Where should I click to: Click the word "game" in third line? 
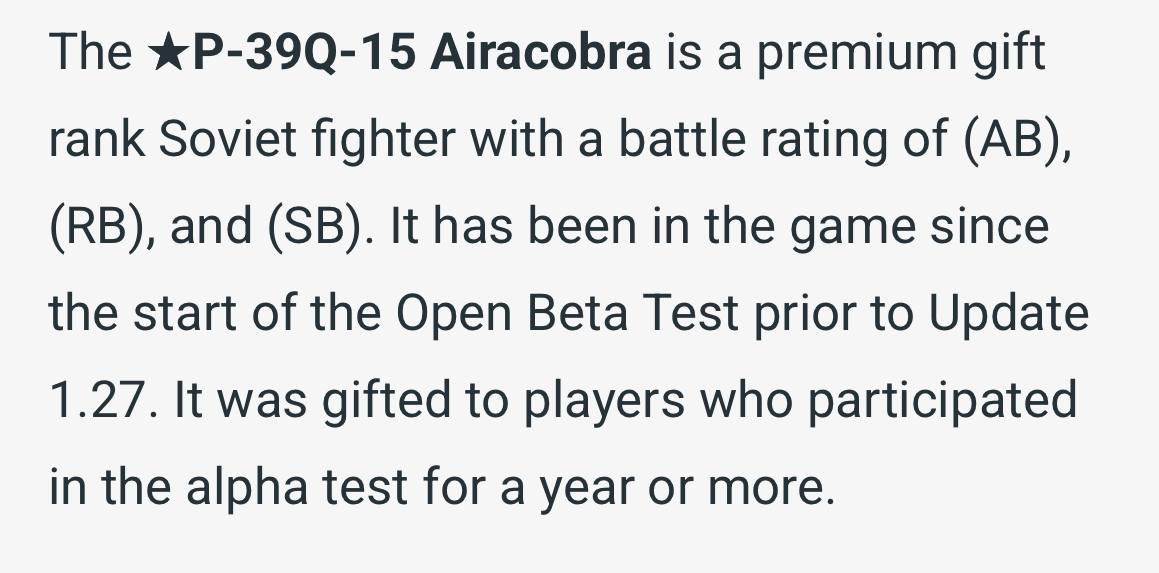click(850, 227)
